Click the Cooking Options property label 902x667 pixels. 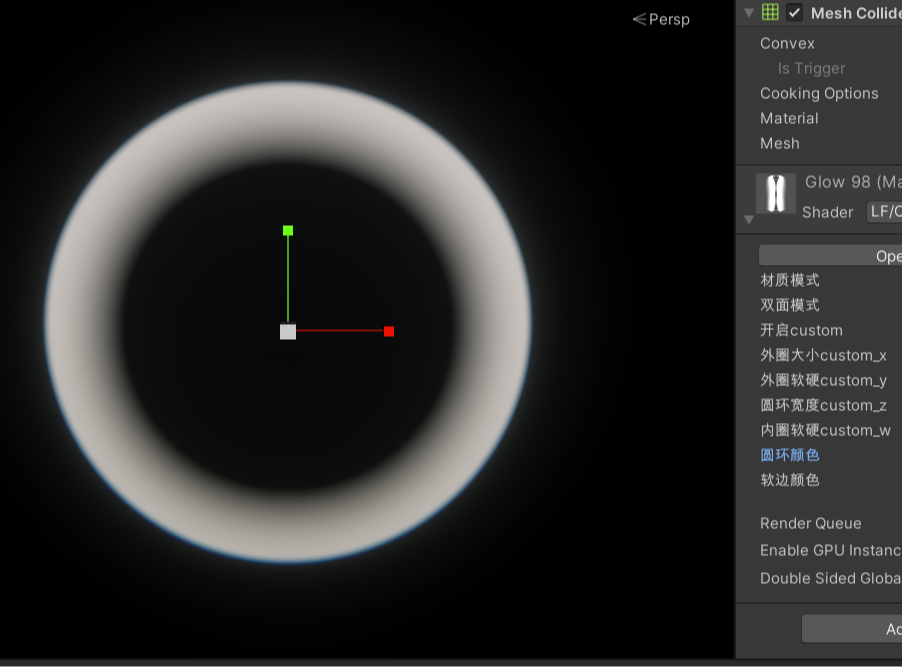(x=819, y=93)
